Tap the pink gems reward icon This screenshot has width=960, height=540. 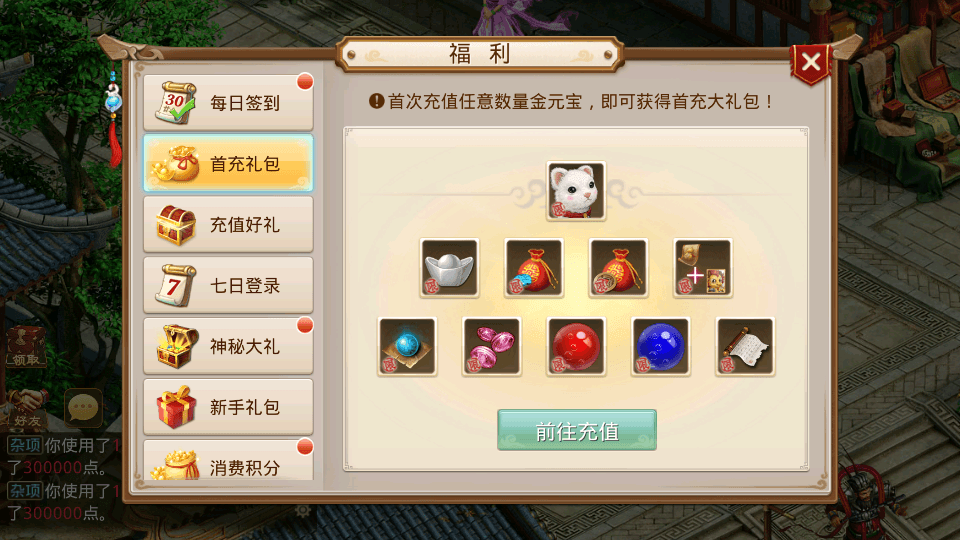pos(491,347)
